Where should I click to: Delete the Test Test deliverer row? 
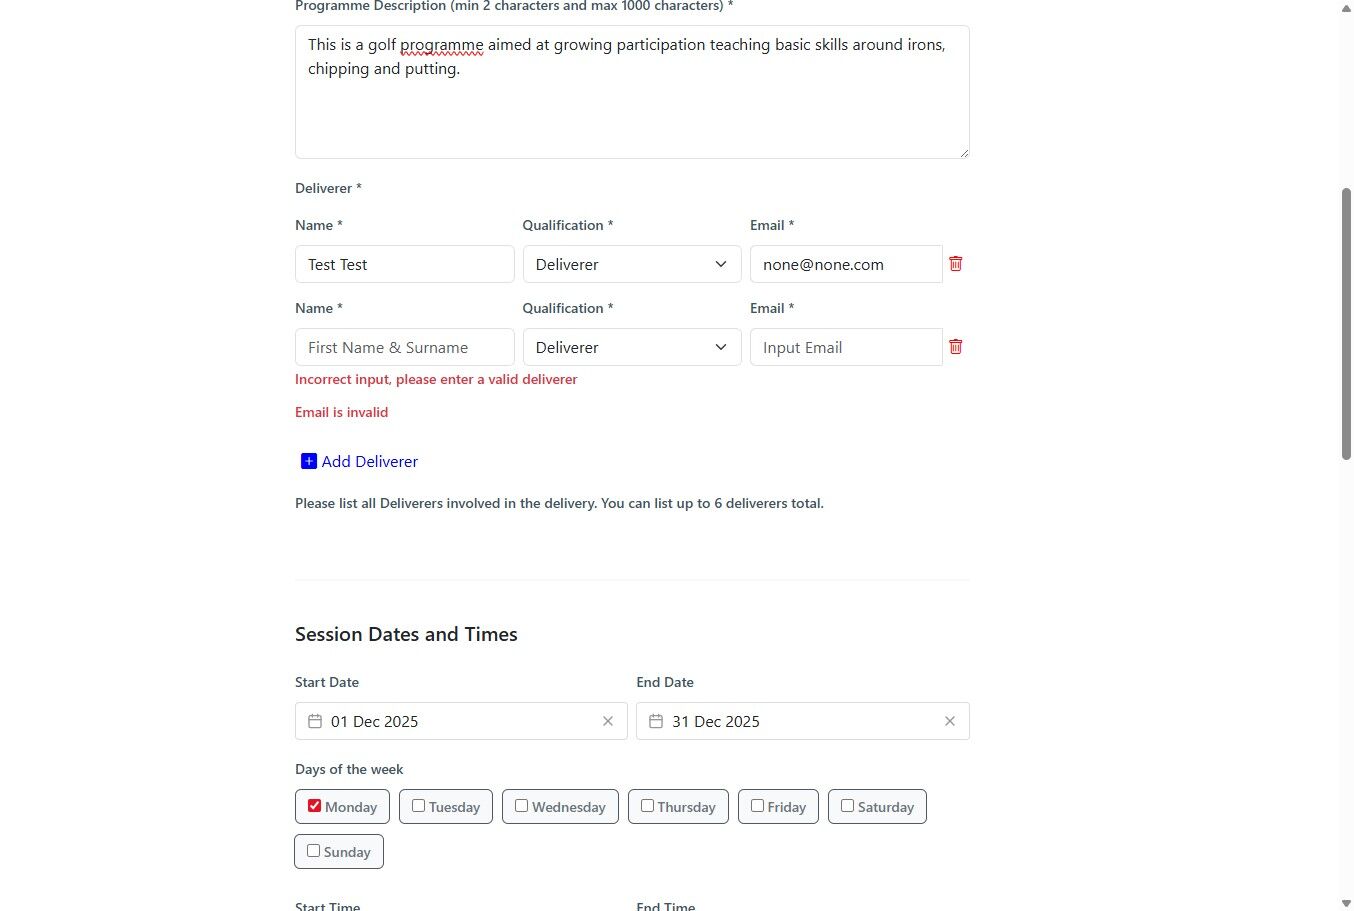pos(955,264)
